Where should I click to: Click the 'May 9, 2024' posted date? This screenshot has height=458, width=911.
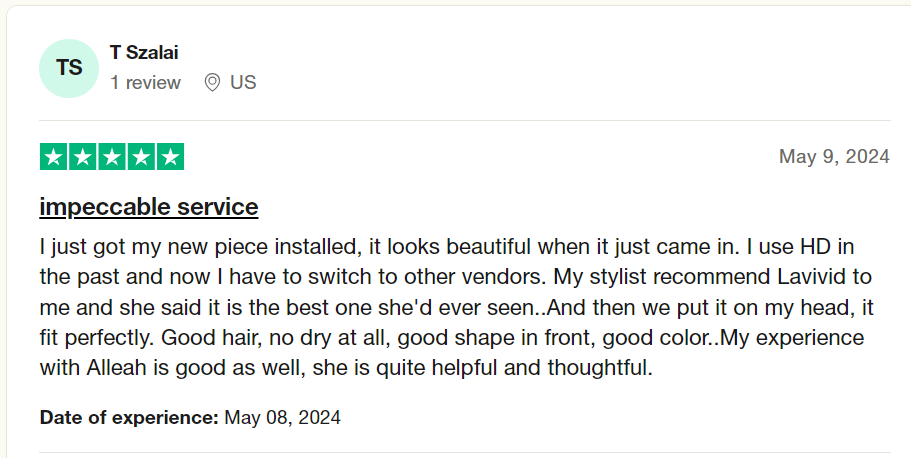point(834,156)
